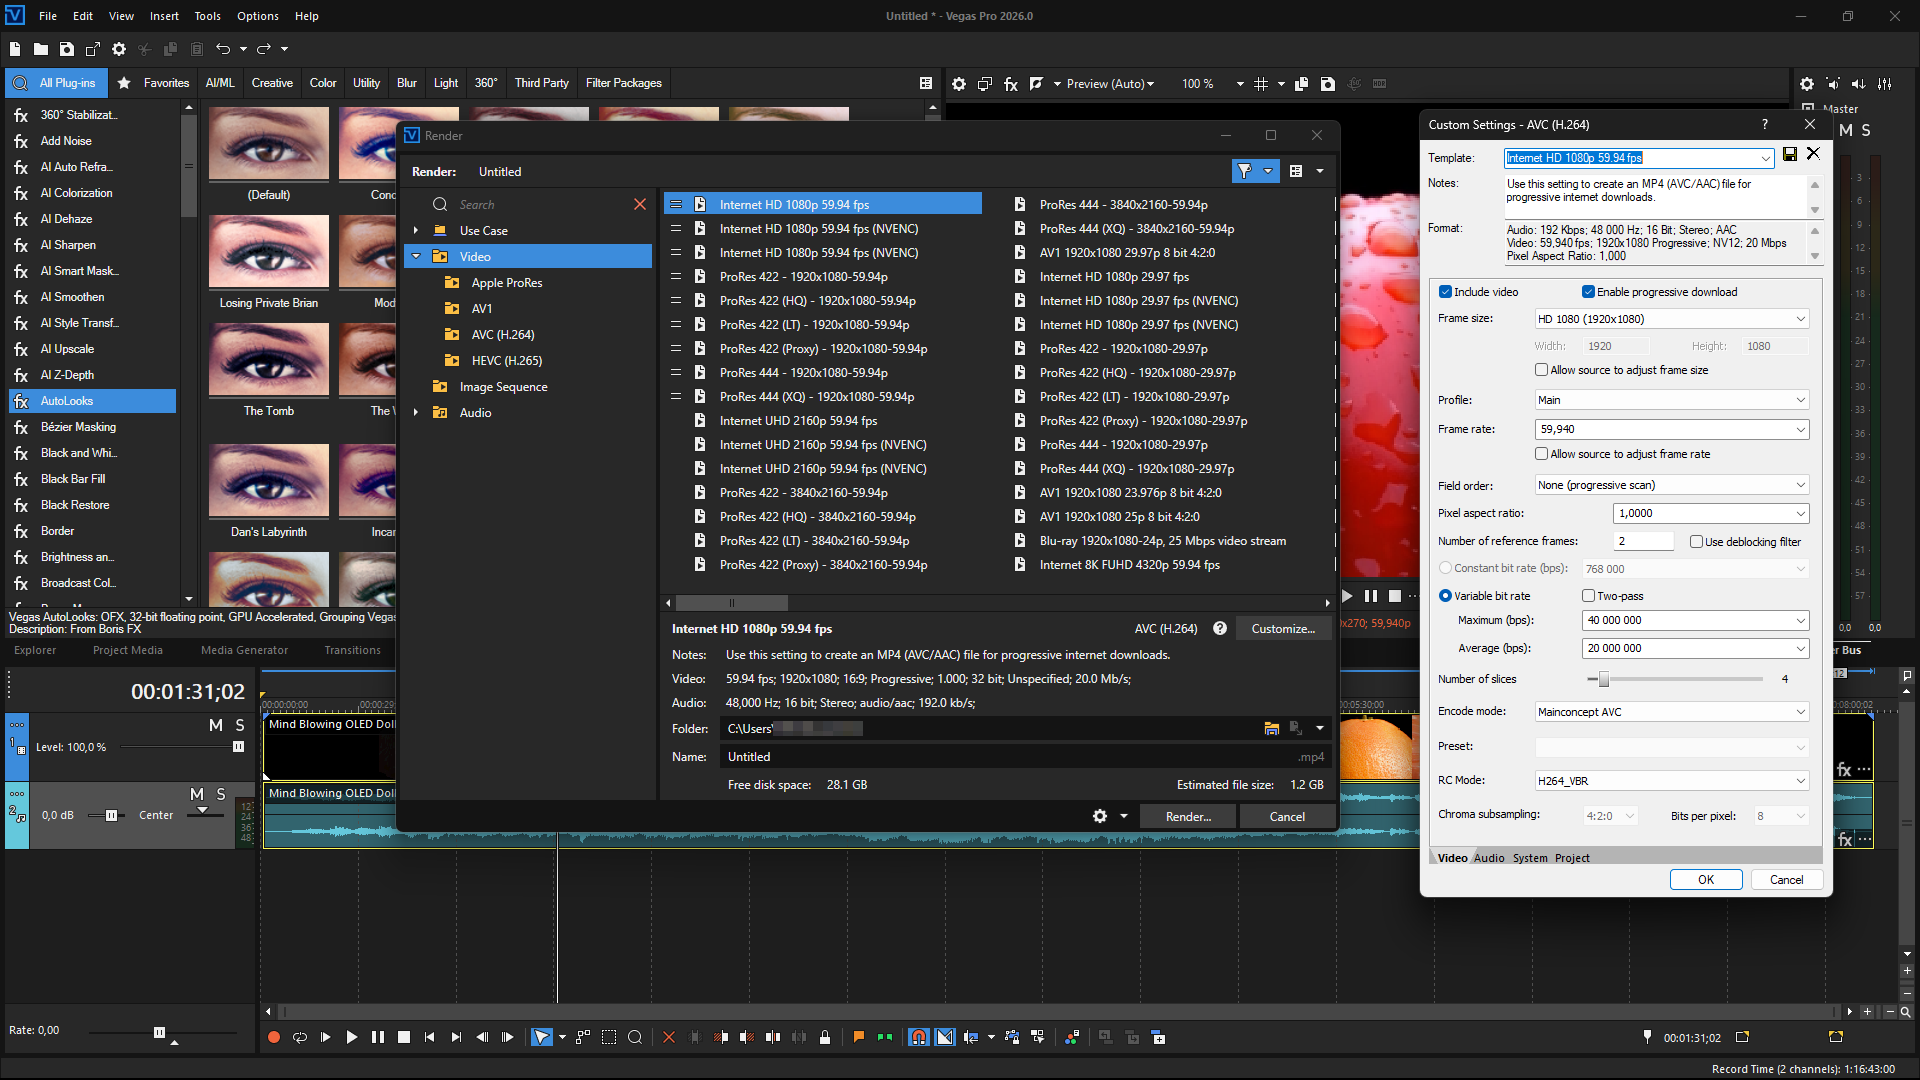
Task: Enable the Two-pass checkbox
Action: point(1588,596)
